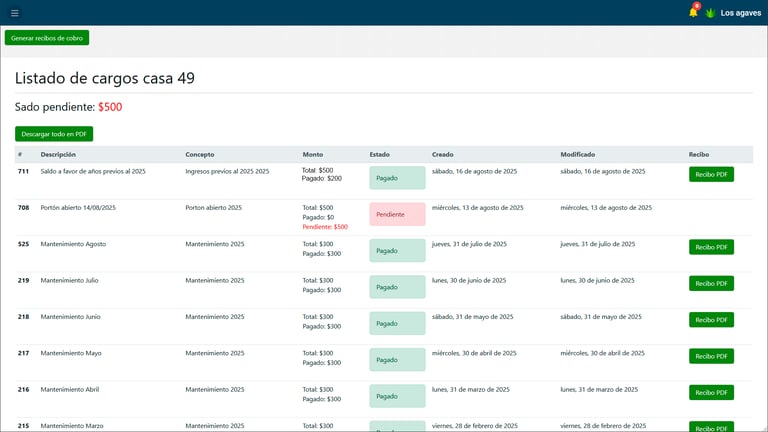Click charge number 708 row
The width and height of the screenshot is (768, 432).
click(384, 217)
